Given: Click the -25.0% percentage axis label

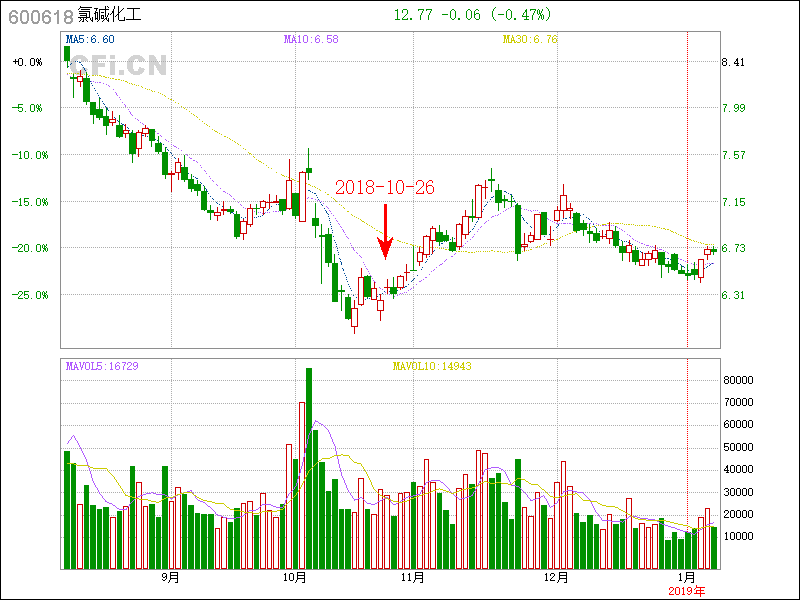Looking at the screenshot, I should (x=26, y=295).
